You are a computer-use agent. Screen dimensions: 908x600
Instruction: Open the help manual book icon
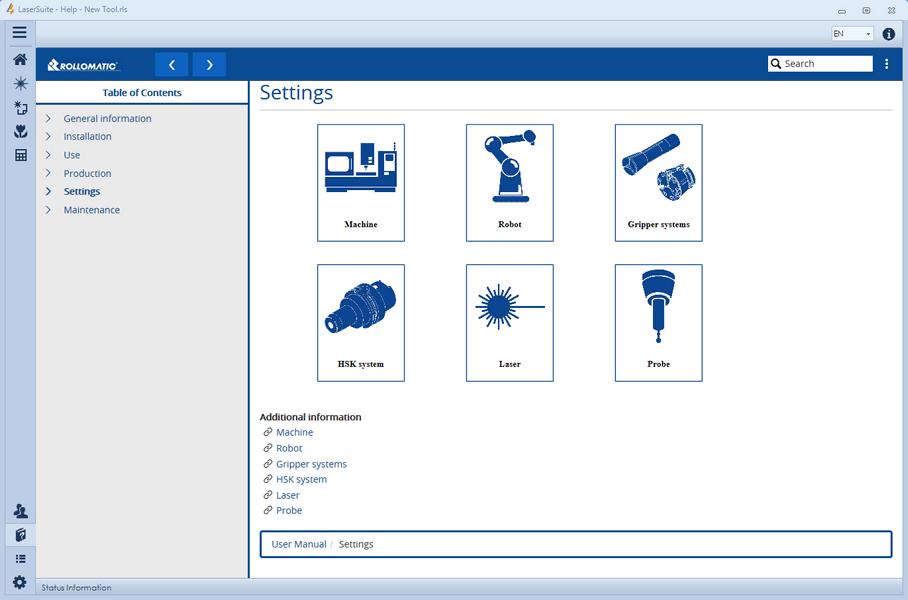point(20,535)
